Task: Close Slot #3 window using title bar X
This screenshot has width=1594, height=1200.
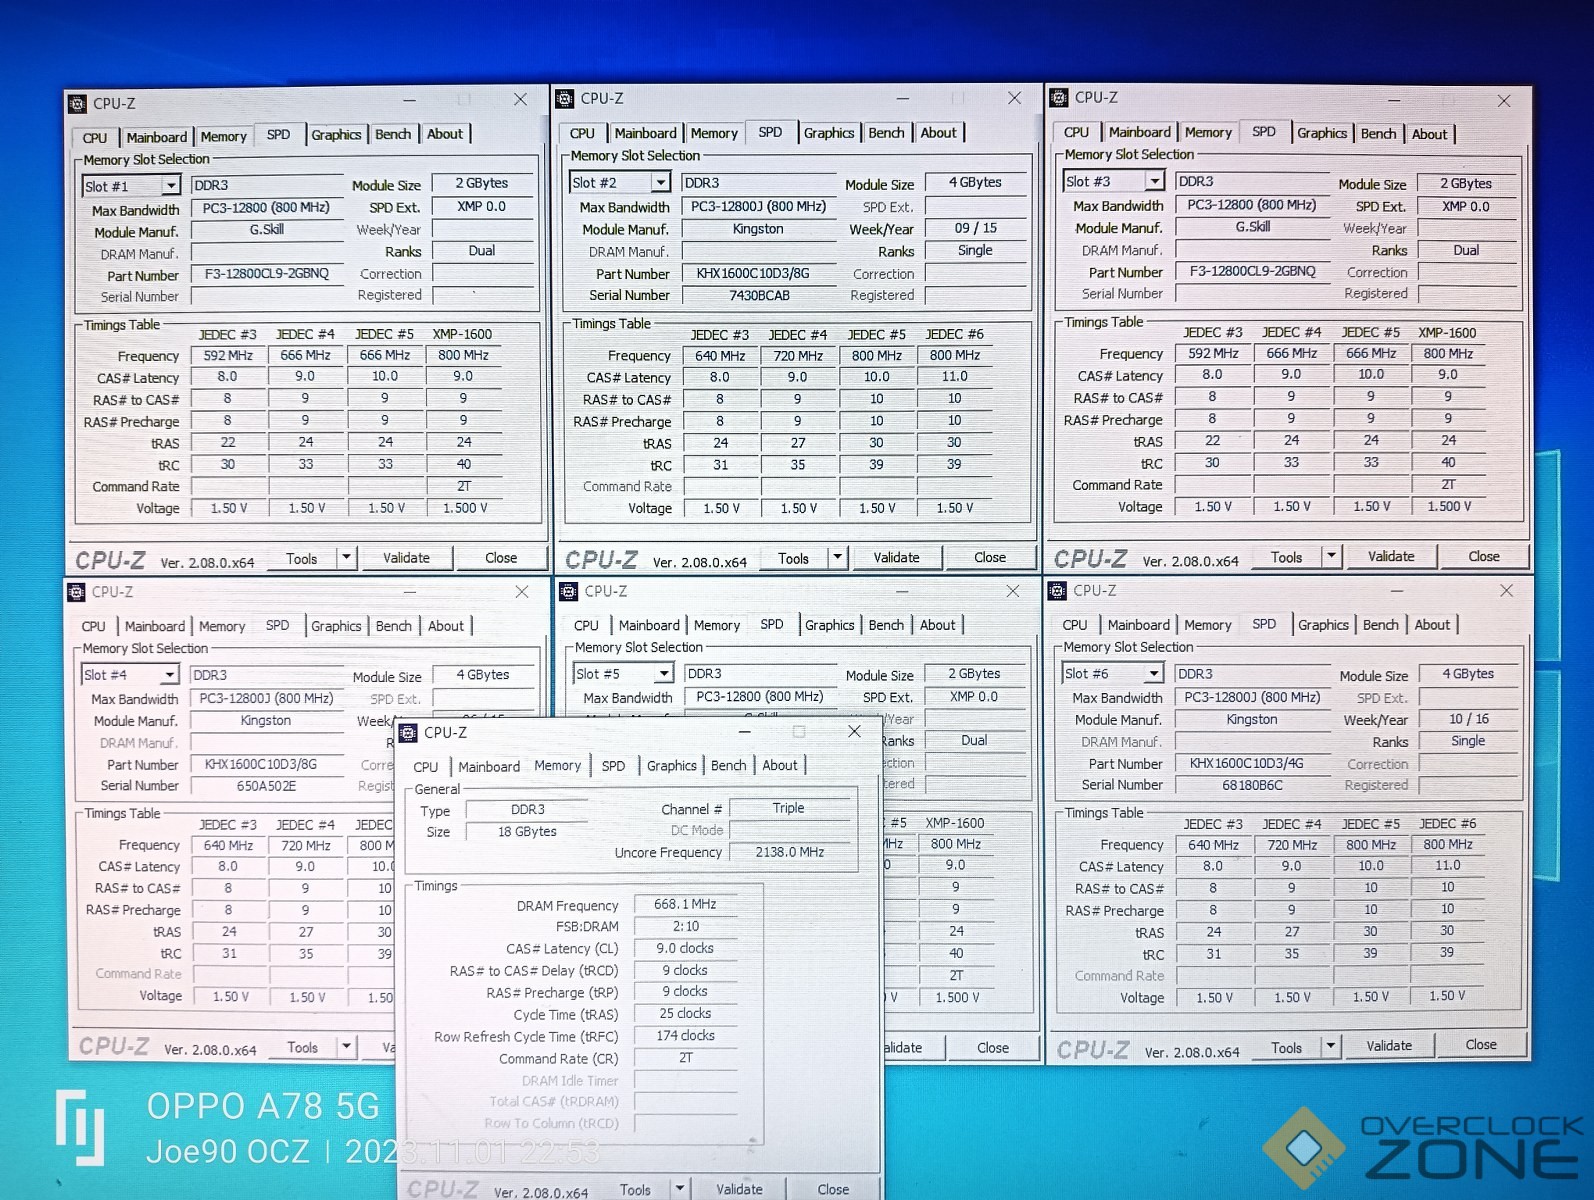Action: pos(1504,101)
